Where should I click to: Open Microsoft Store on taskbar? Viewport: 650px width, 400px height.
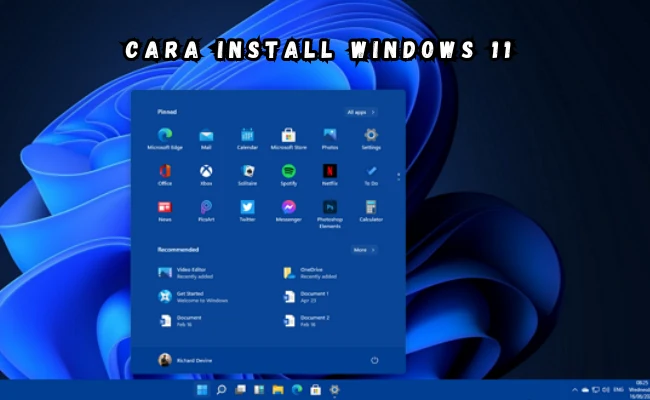coord(315,390)
